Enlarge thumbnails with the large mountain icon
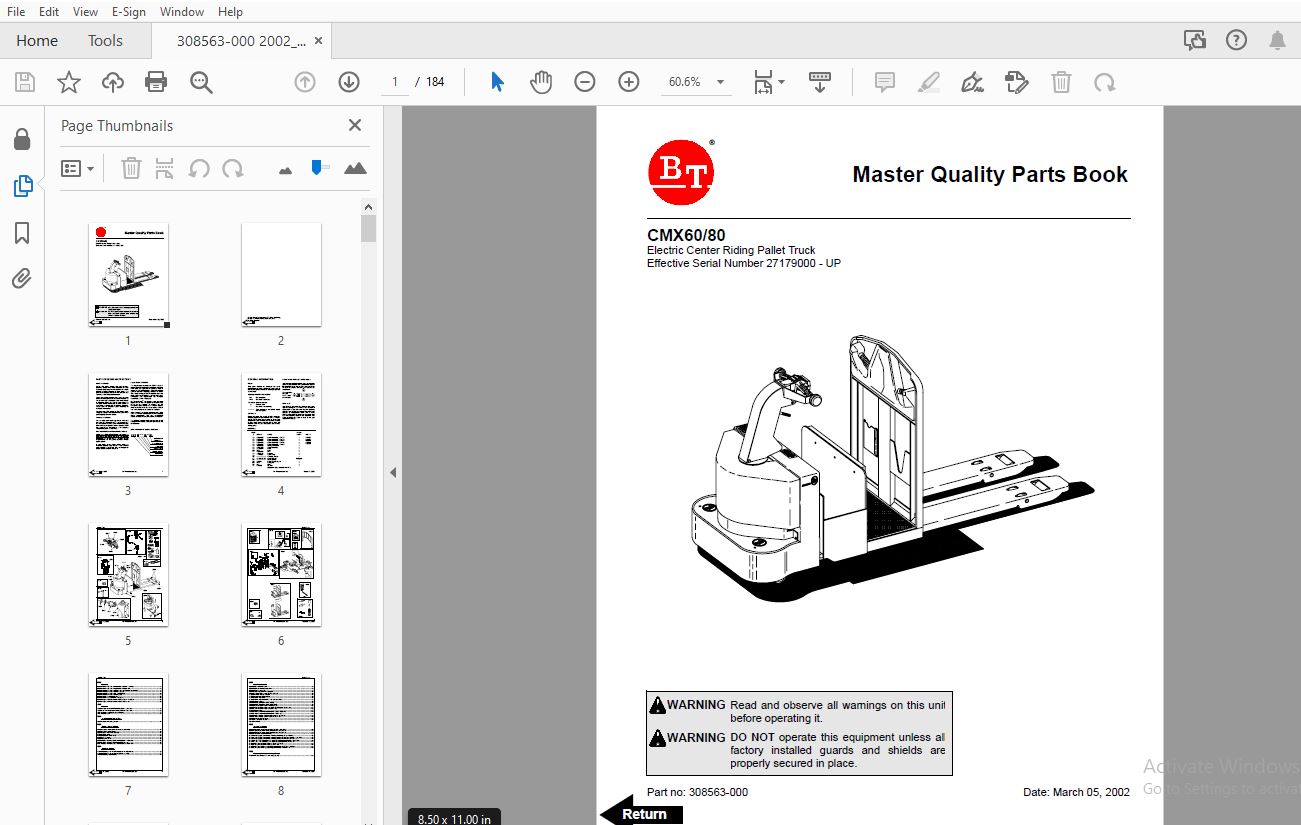 point(355,168)
